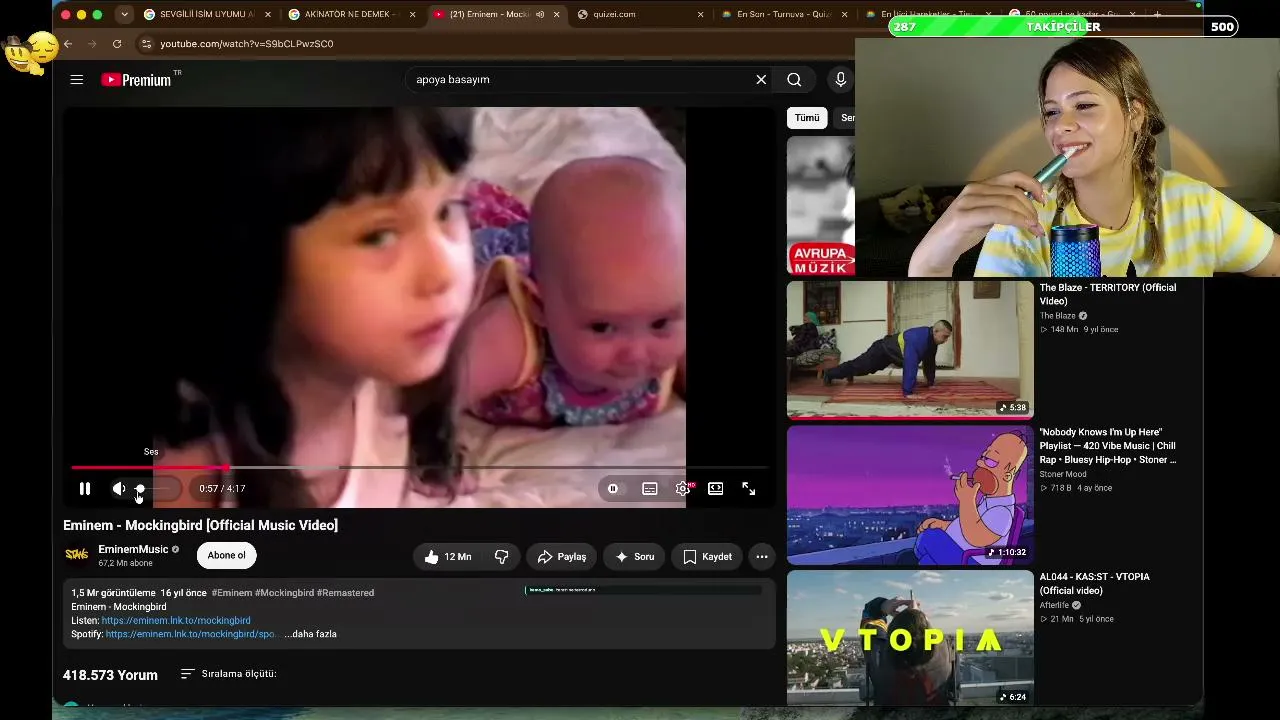
Task: Mute the video with the speaker icon
Action: 118,489
